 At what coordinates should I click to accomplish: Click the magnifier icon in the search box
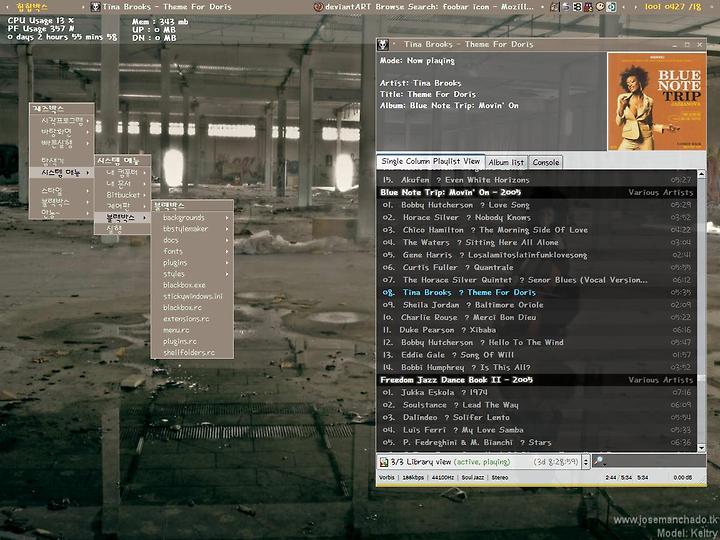(x=598, y=461)
